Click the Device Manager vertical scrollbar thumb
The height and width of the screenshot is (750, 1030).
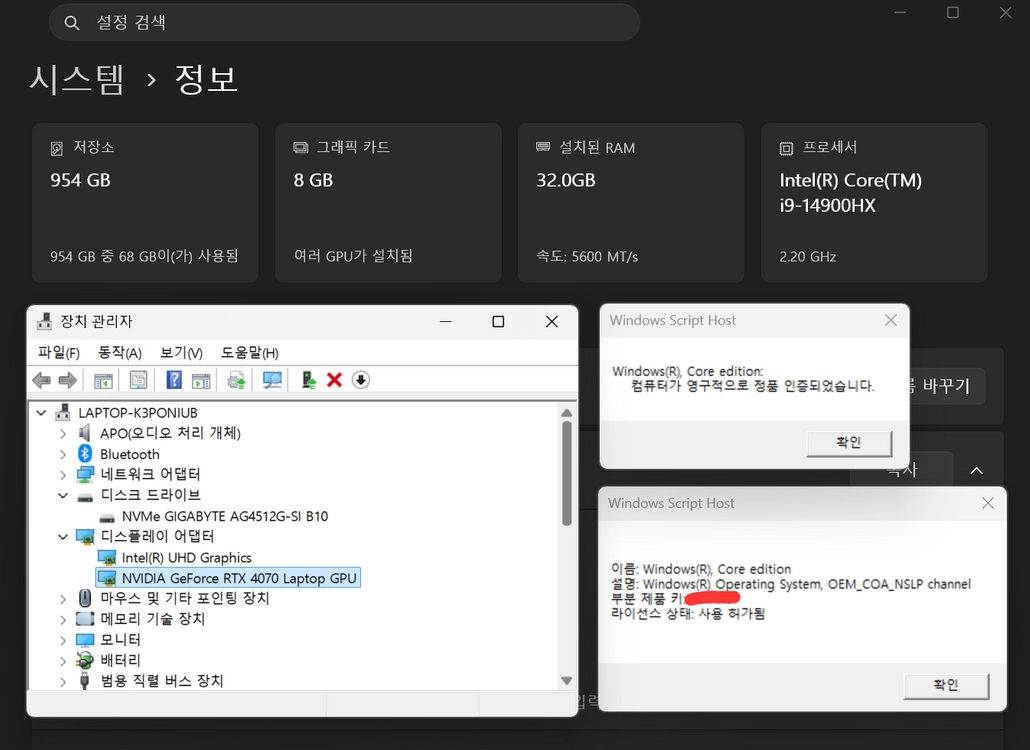click(x=567, y=474)
